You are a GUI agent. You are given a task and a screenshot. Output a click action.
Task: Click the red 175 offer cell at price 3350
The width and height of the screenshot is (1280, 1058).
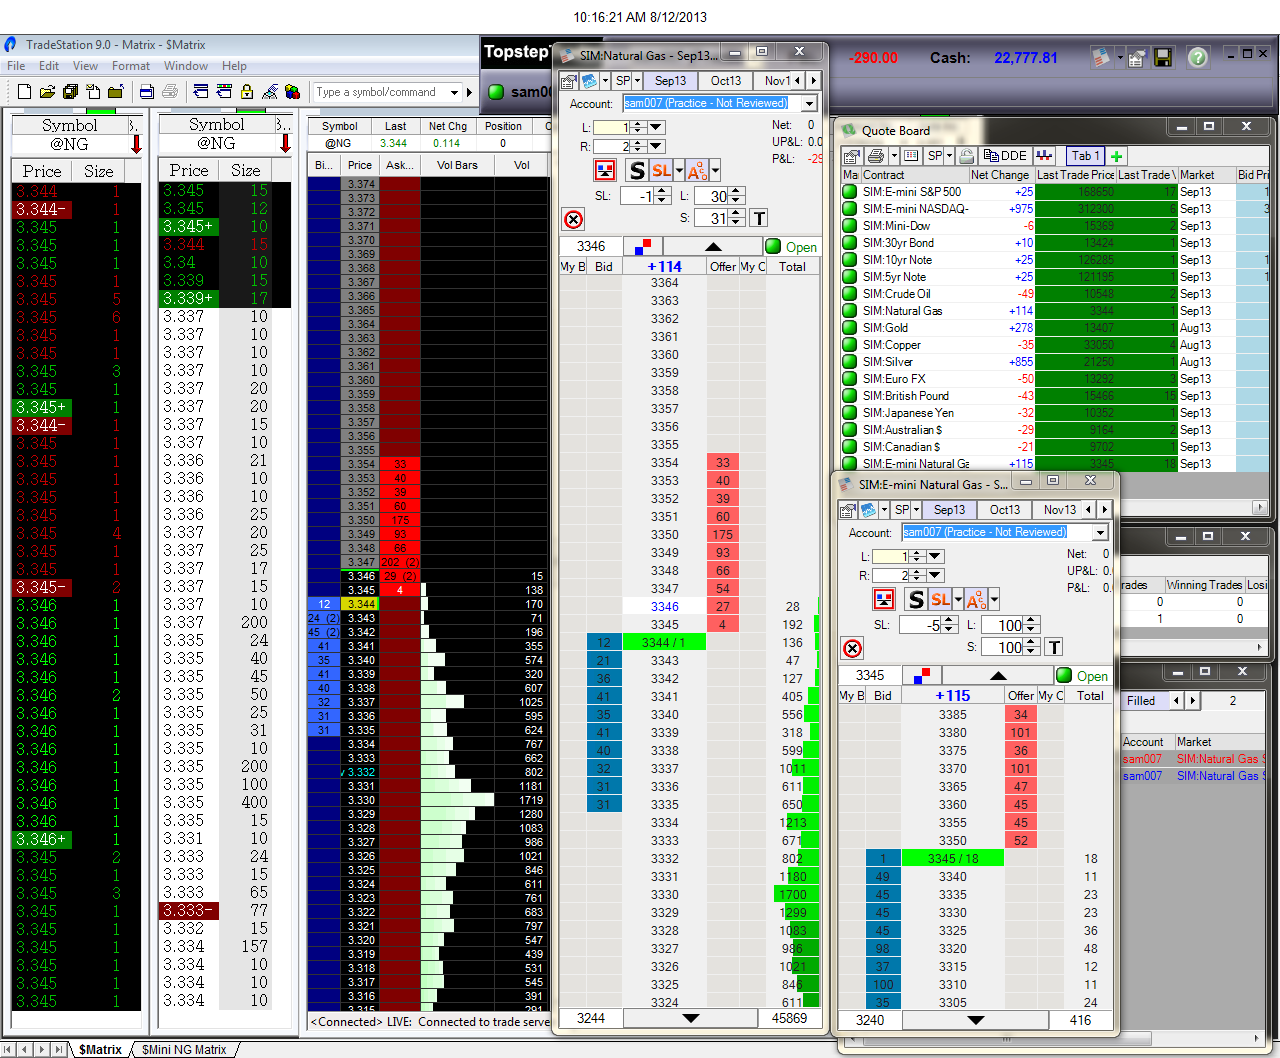coord(722,534)
